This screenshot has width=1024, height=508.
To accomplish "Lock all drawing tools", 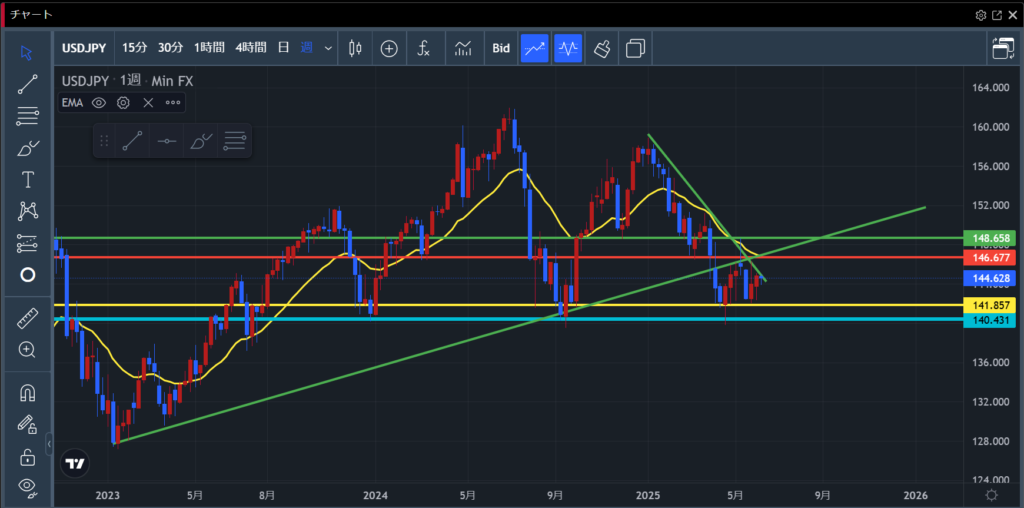I will (27, 456).
